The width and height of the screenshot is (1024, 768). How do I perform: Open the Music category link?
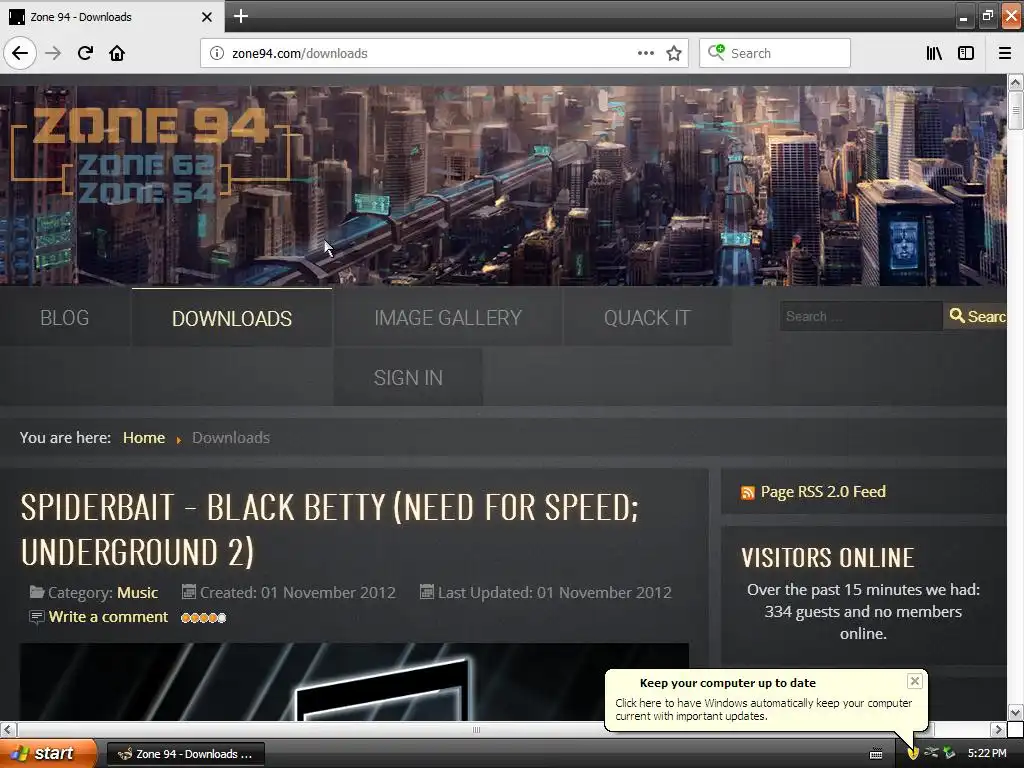click(137, 592)
